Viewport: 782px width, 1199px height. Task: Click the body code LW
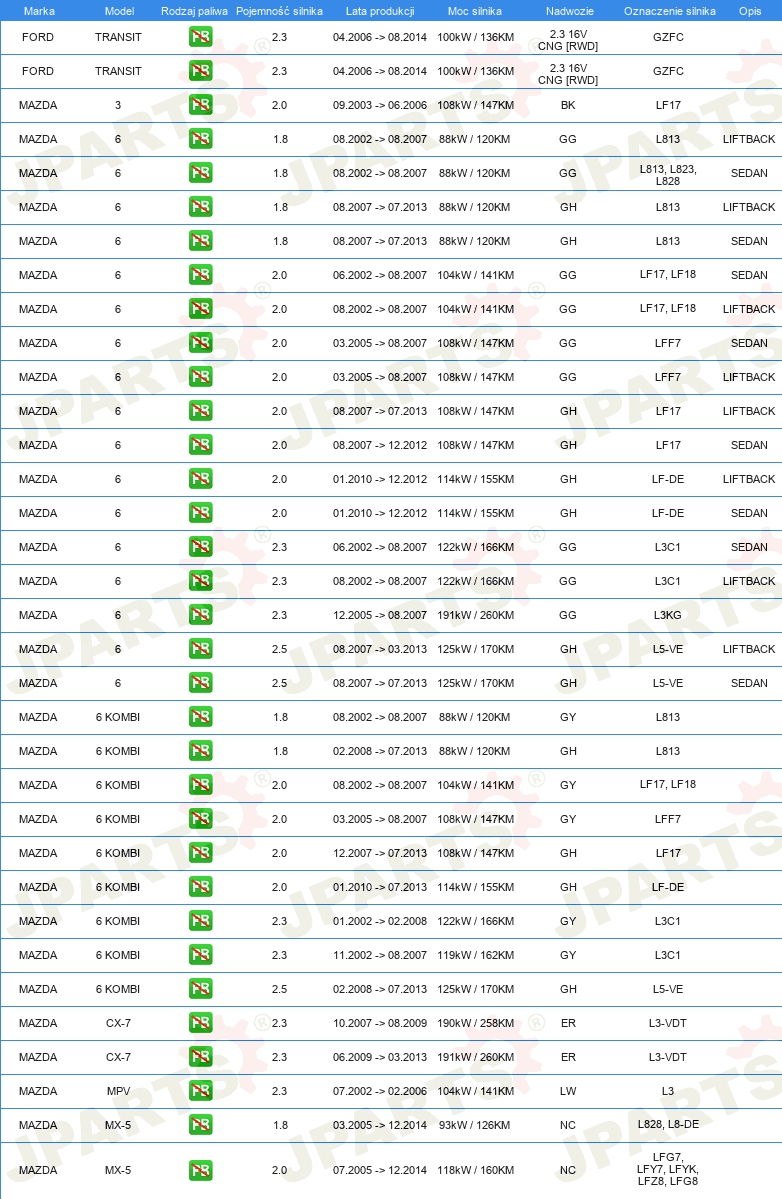tap(568, 1090)
